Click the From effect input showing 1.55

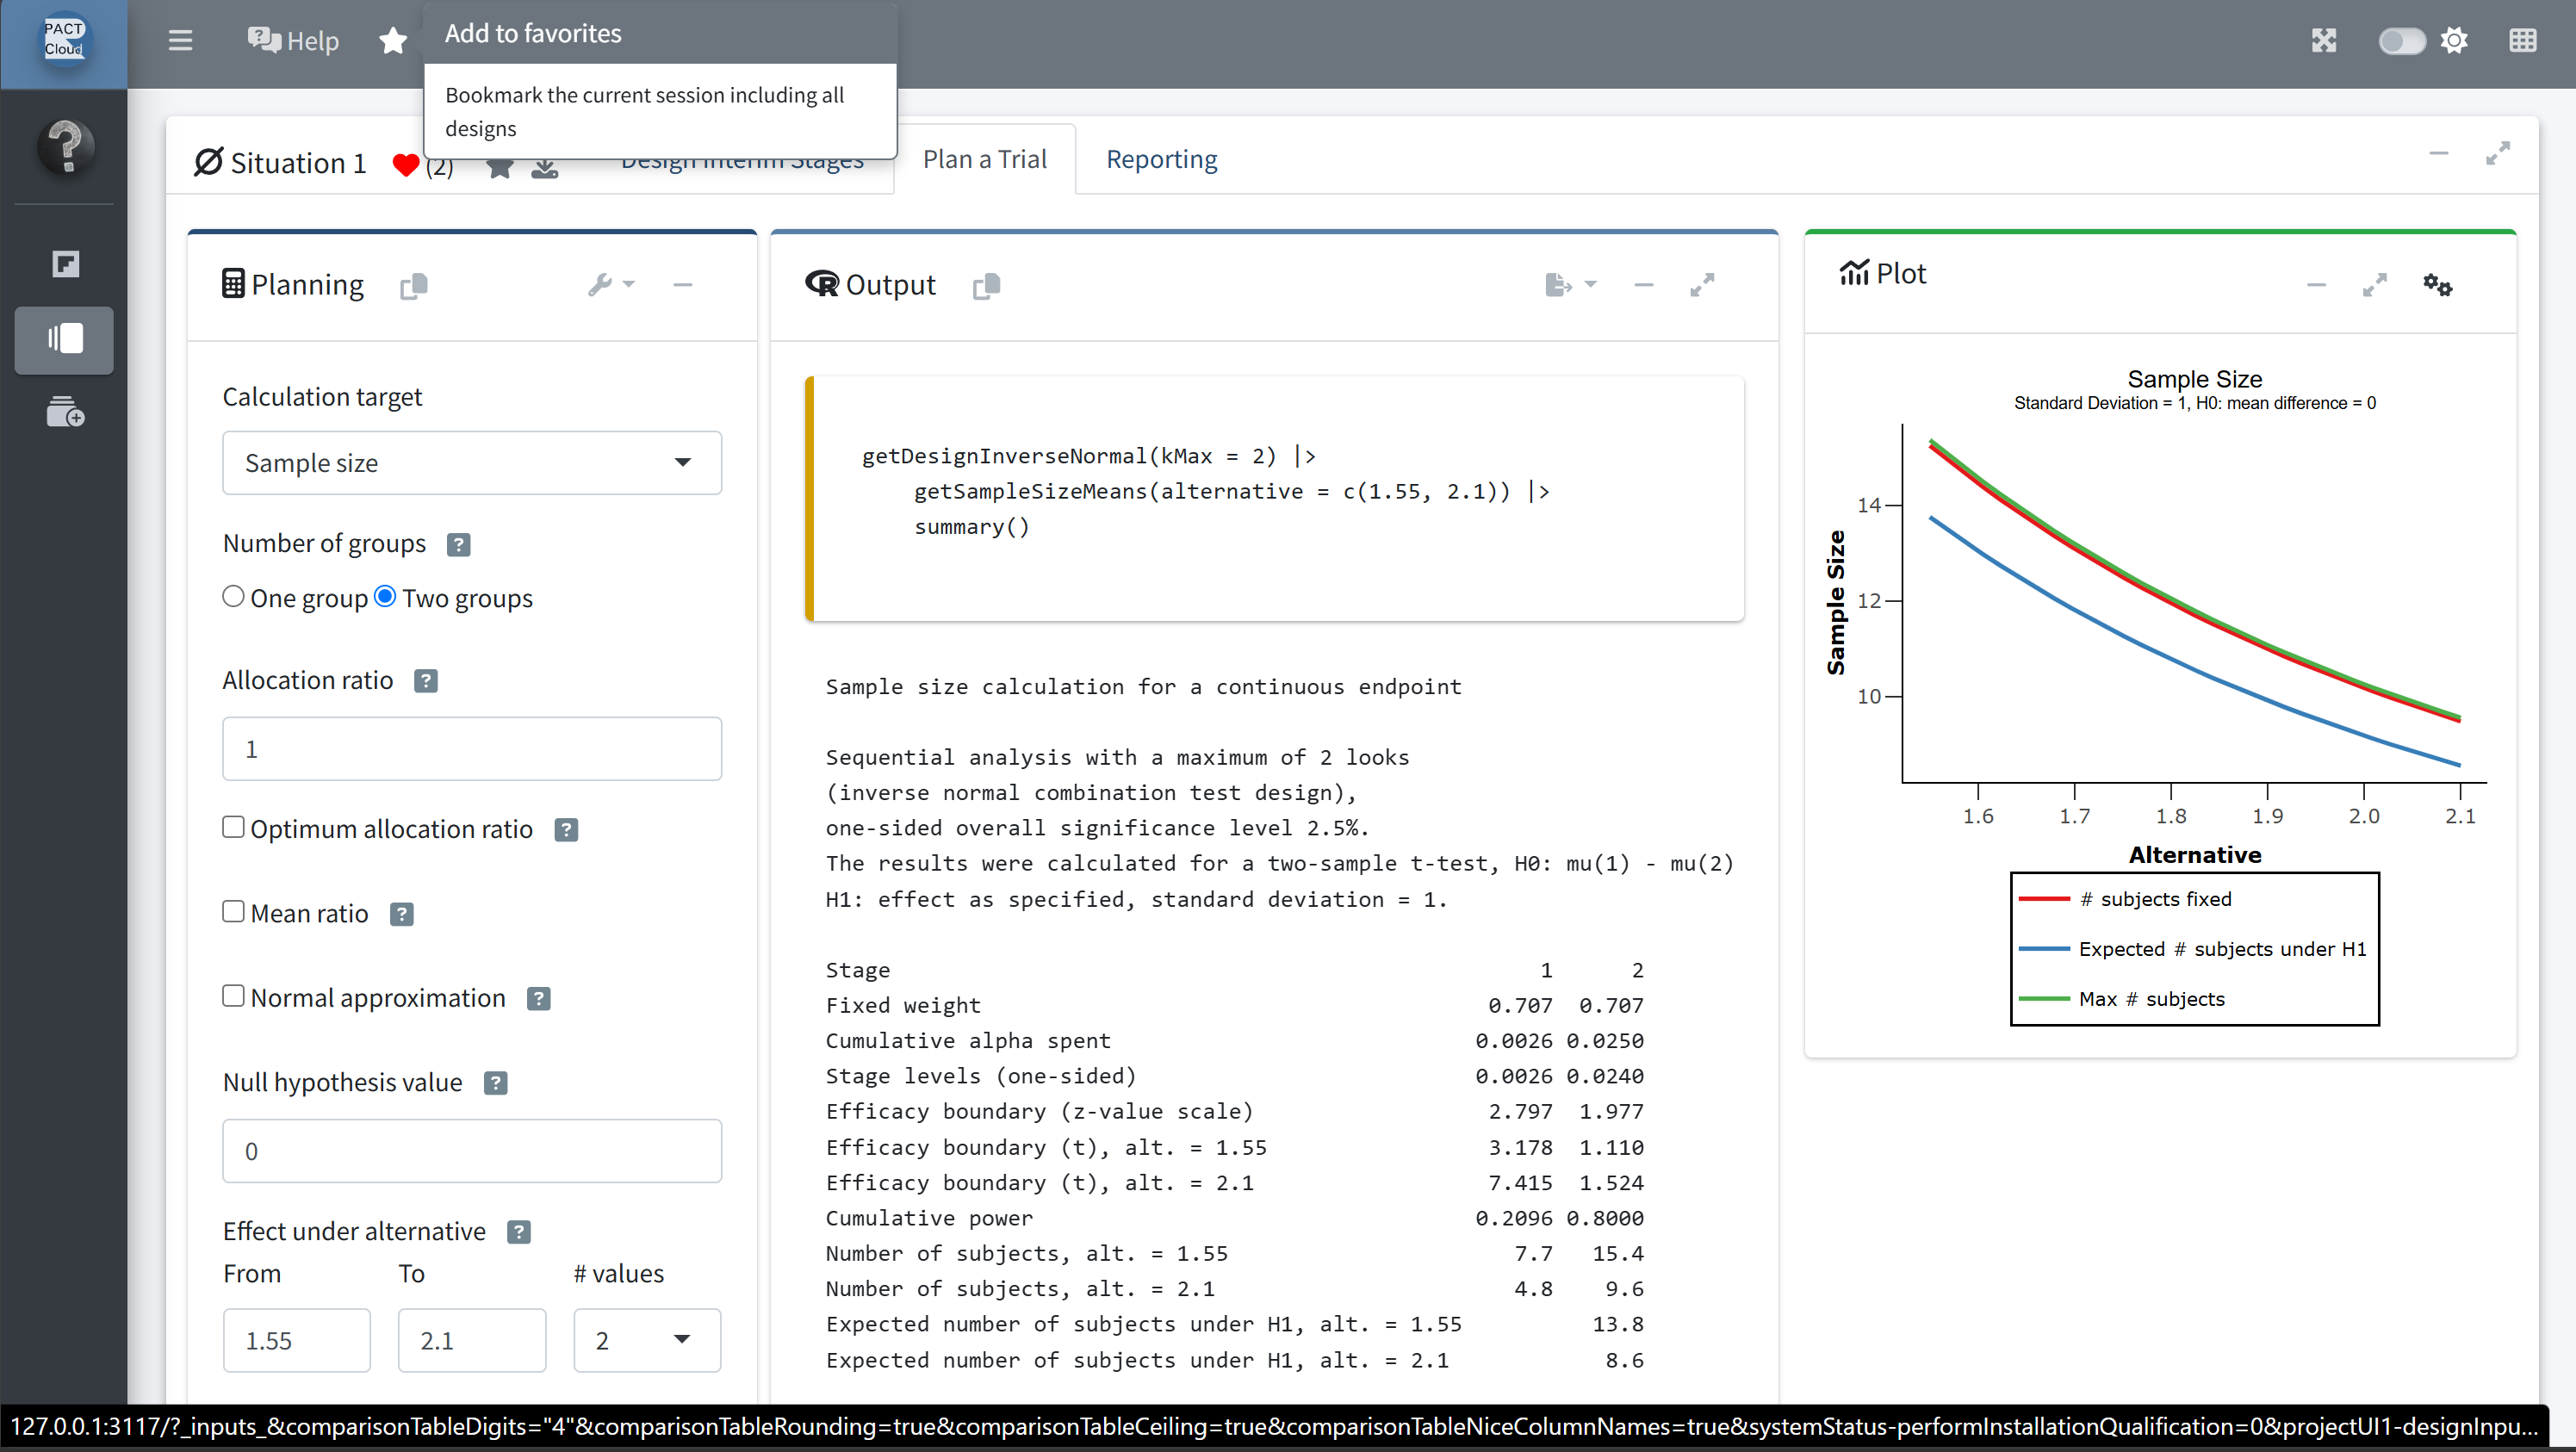[297, 1340]
